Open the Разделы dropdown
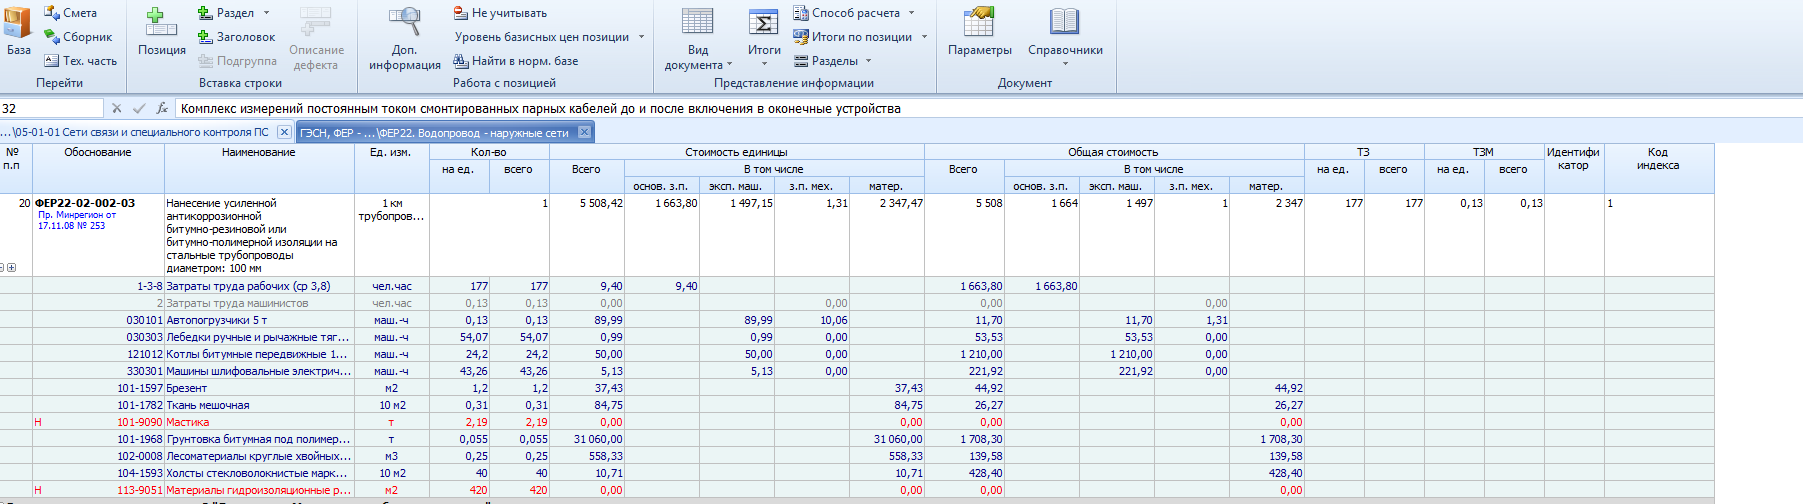The height and width of the screenshot is (504, 1803). click(833, 61)
